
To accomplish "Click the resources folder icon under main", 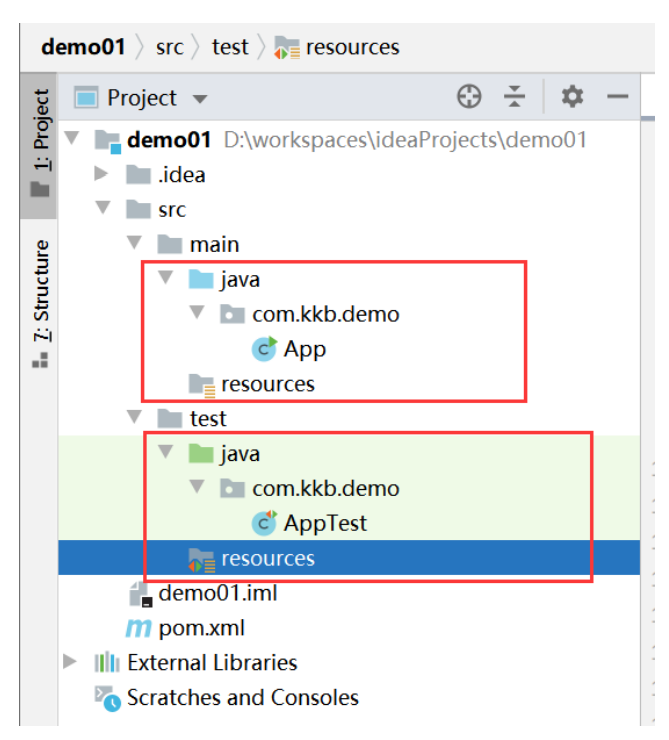I will [x=201, y=385].
